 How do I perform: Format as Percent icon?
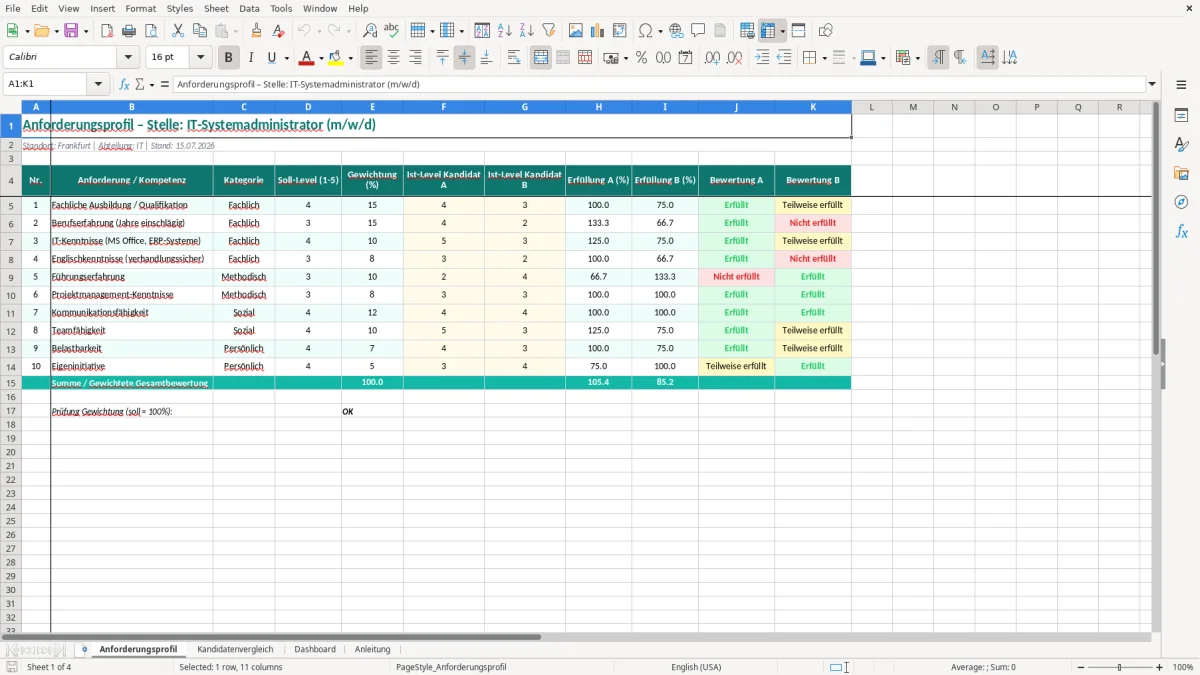point(641,58)
